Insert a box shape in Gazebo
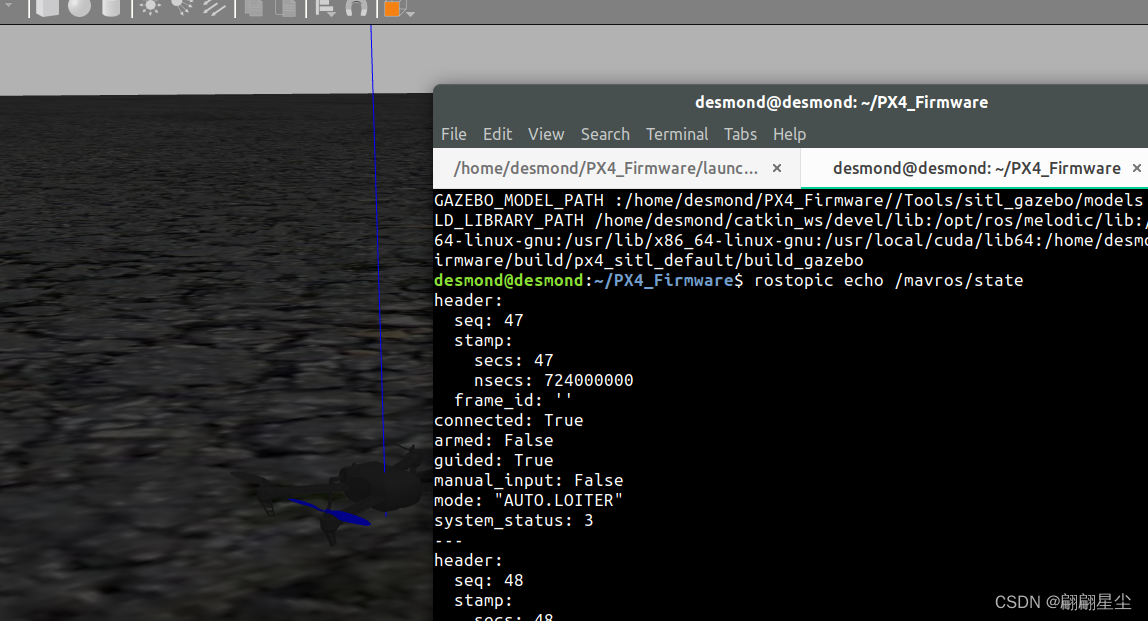Viewport: 1148px width, 621px height. coord(47,8)
